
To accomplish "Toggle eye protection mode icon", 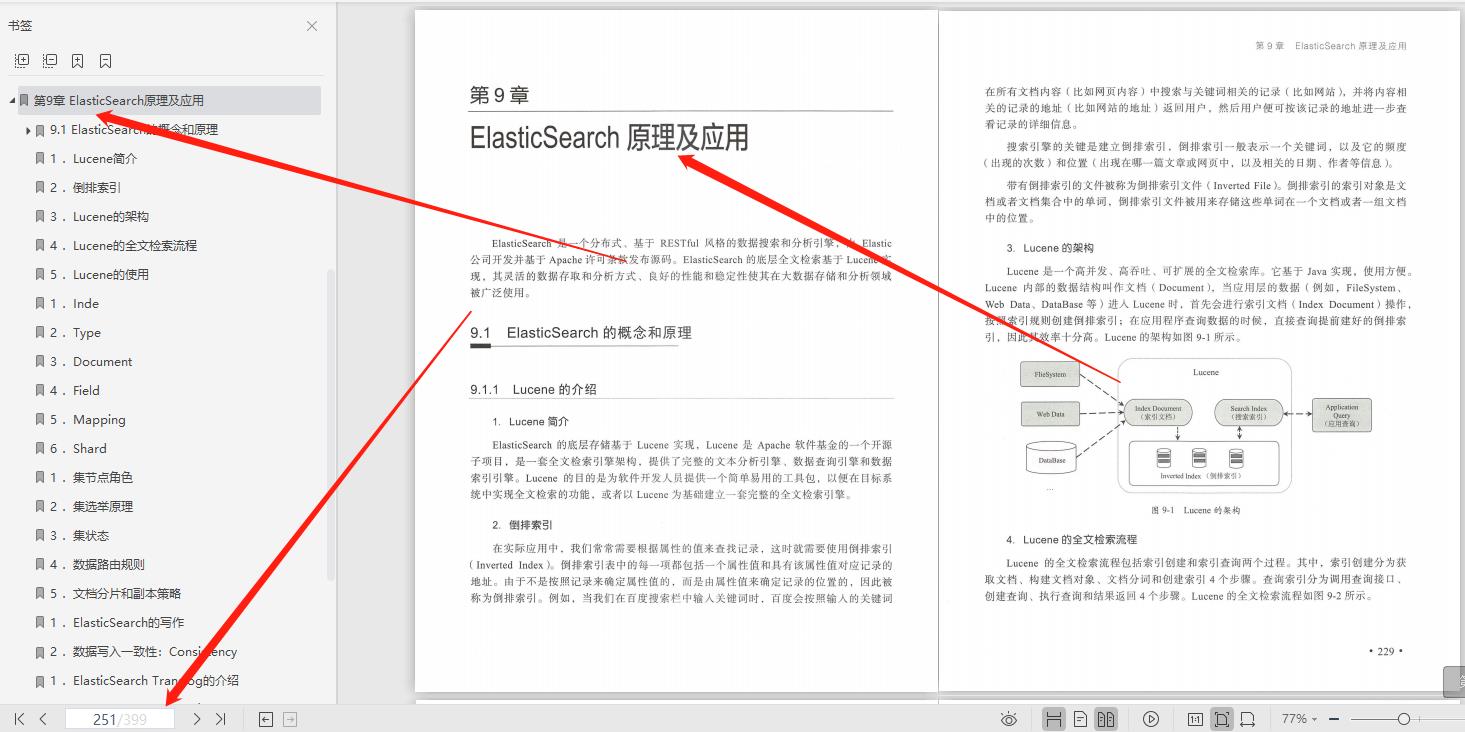I will tap(1009, 719).
